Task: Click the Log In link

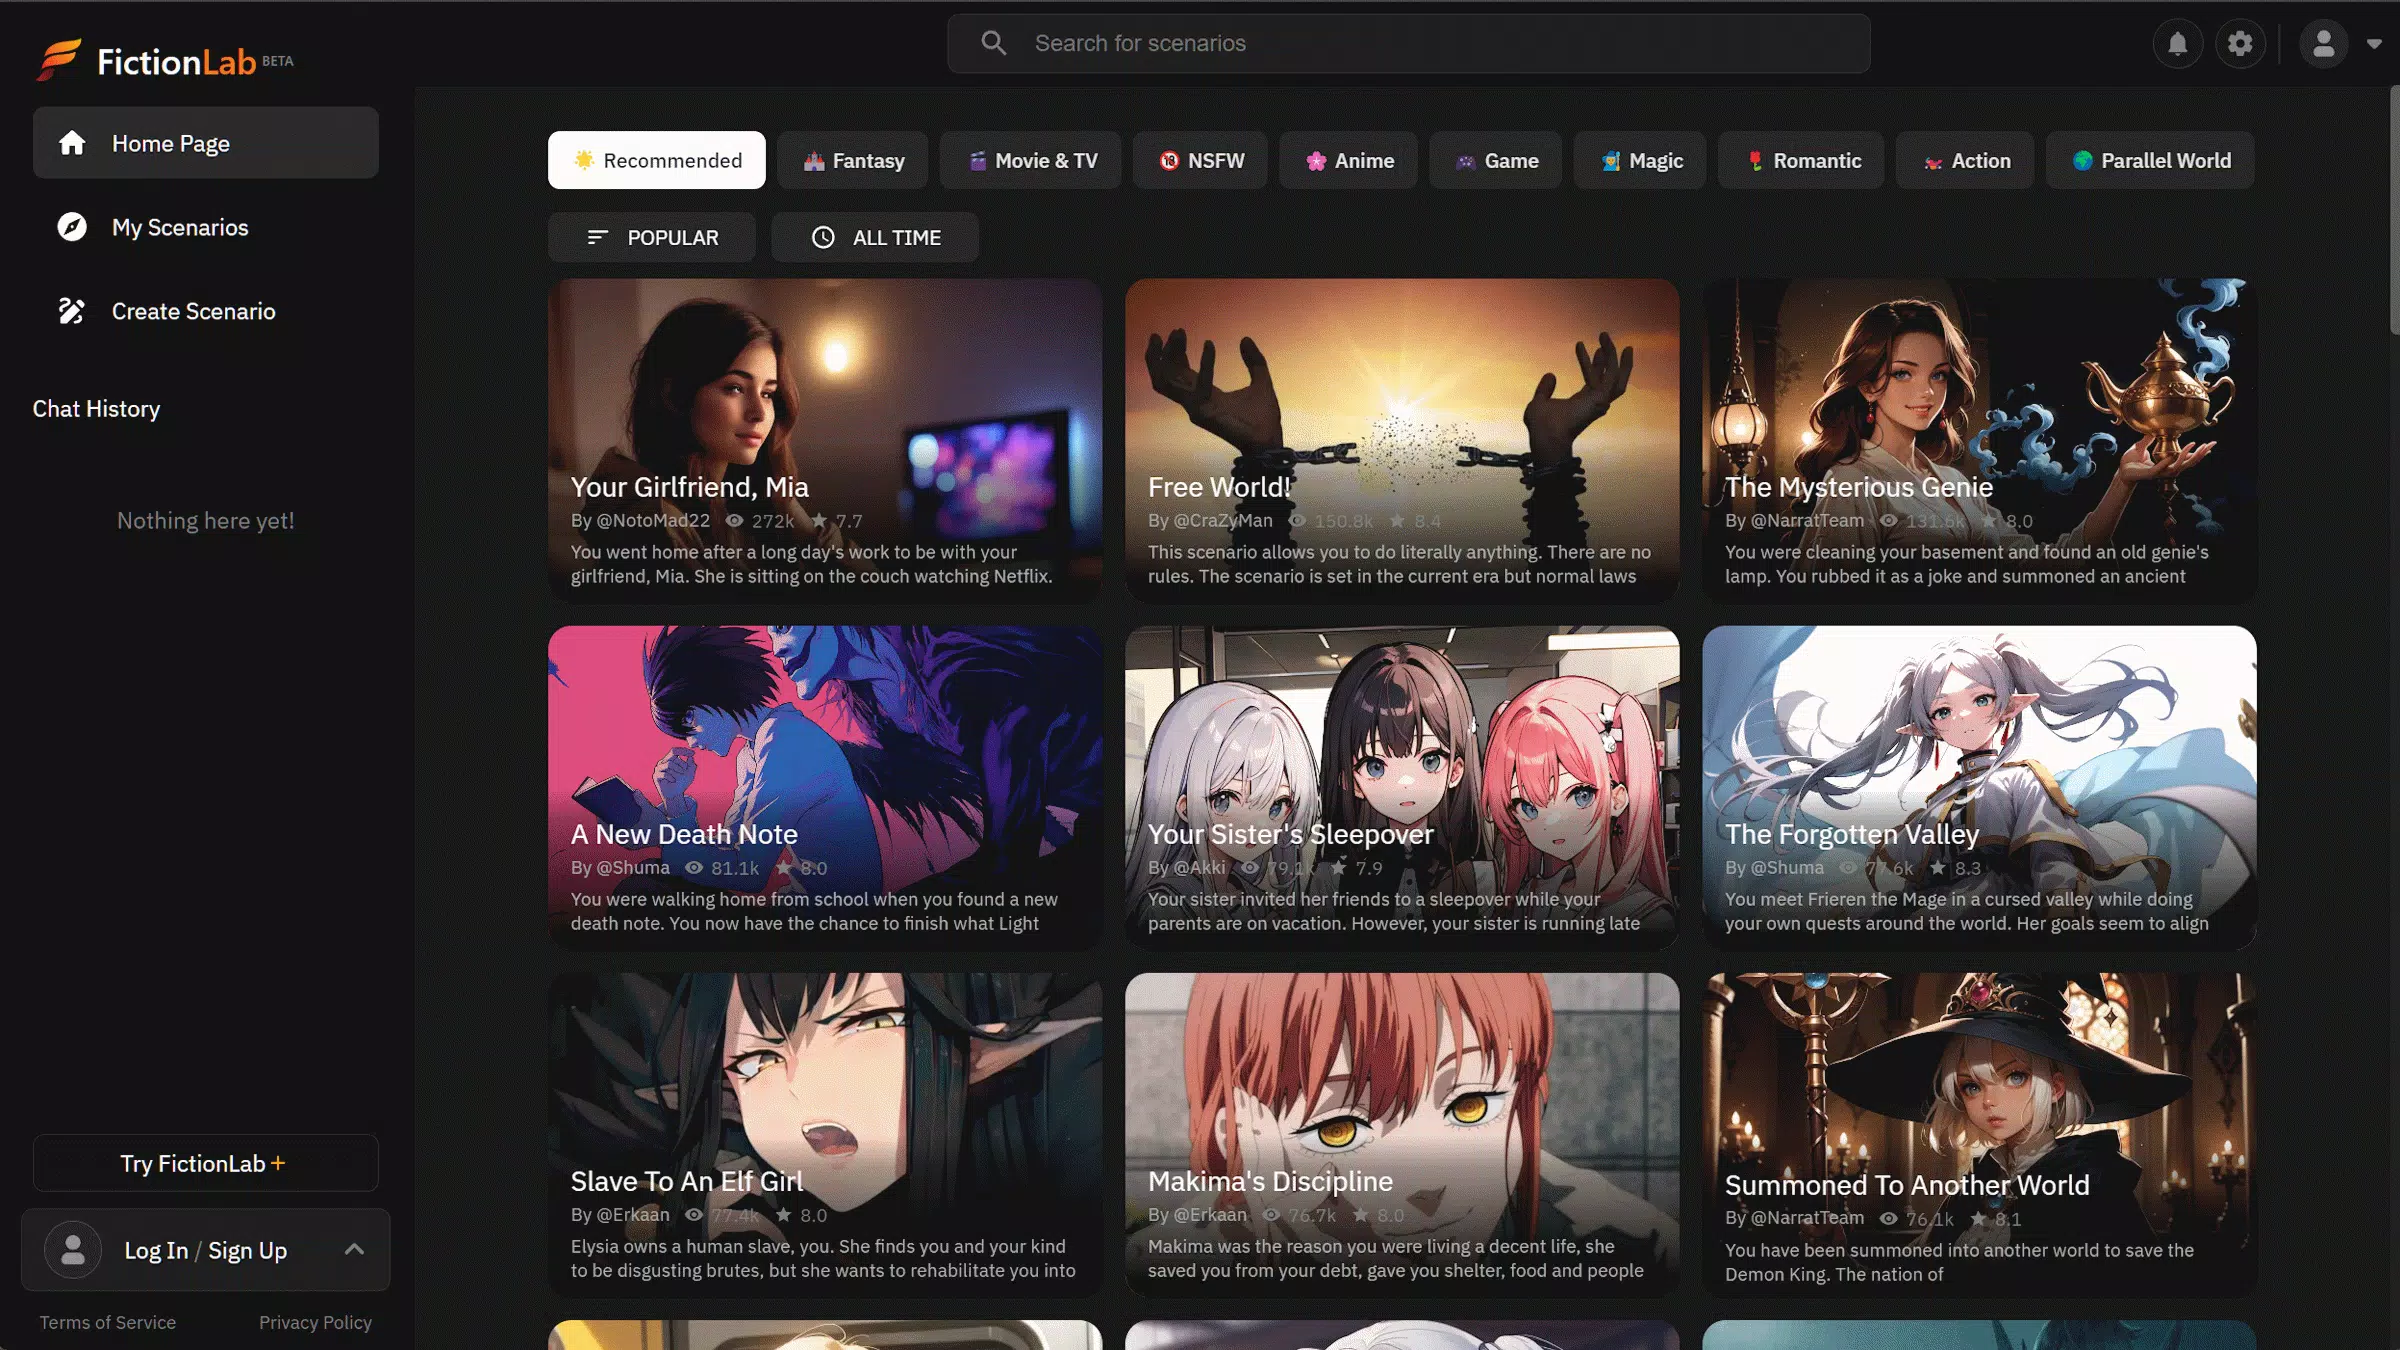Action: click(x=156, y=1250)
